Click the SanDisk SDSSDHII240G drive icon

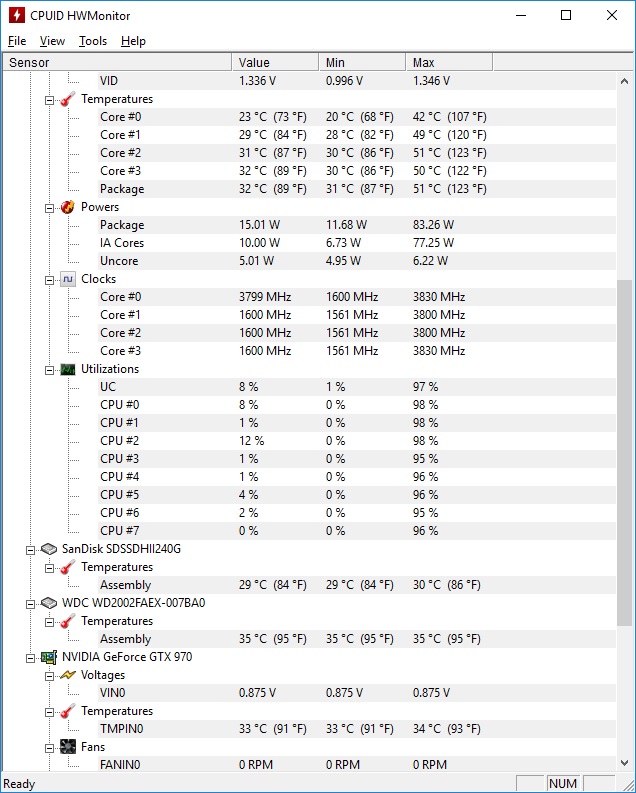[x=49, y=549]
